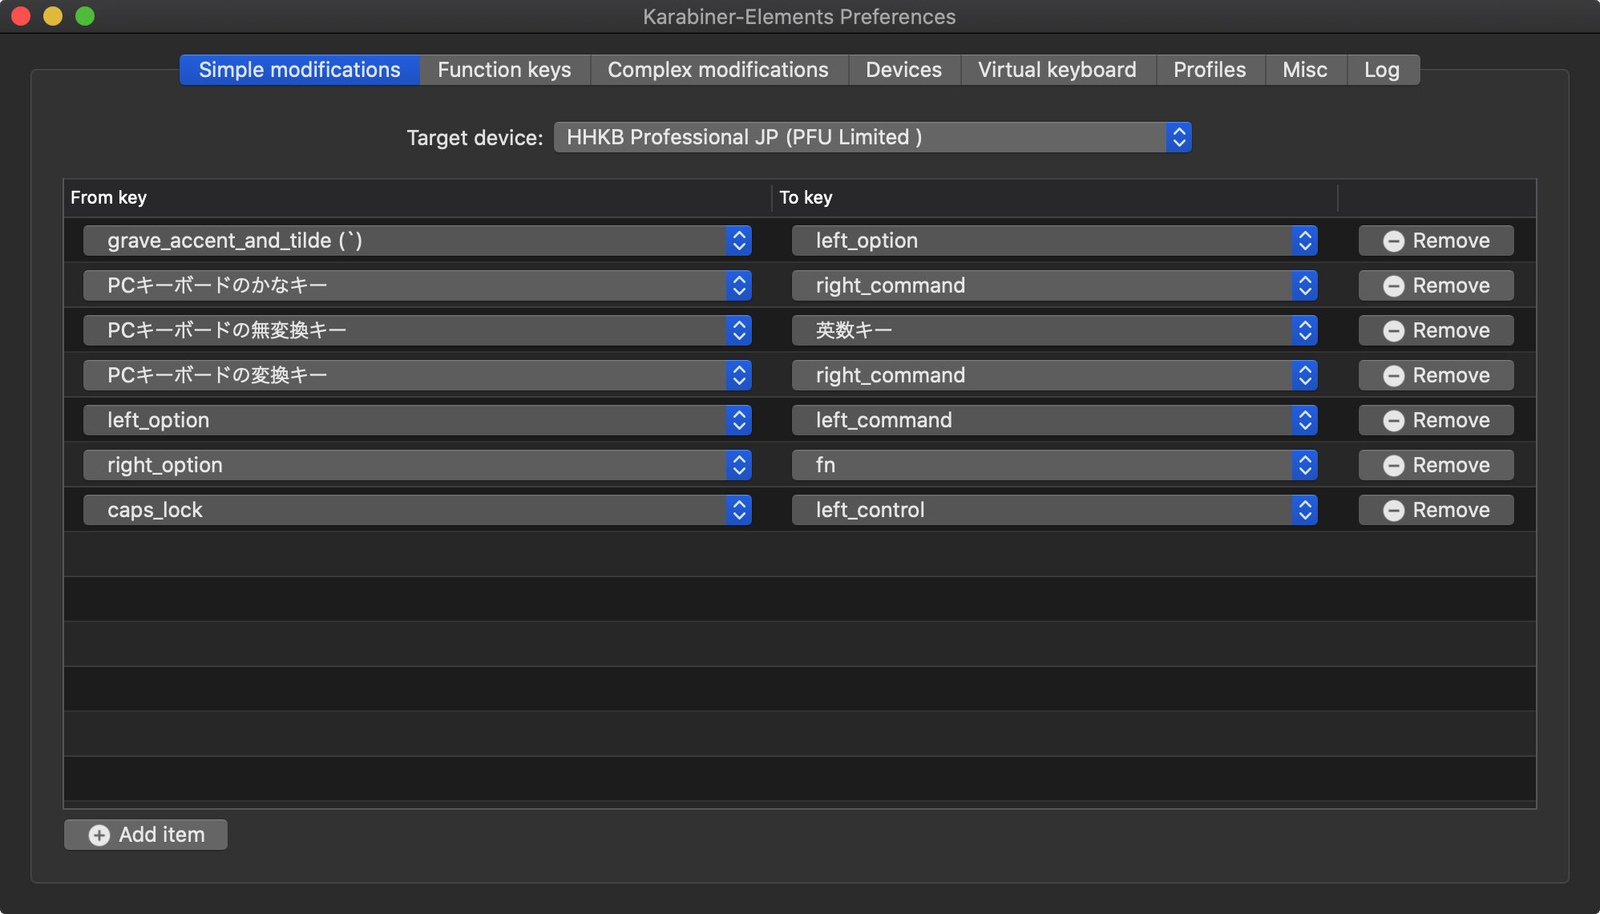1600x914 pixels.
Task: Change From key PCキーボードの無変換キー
Action: pyautogui.click(x=417, y=330)
